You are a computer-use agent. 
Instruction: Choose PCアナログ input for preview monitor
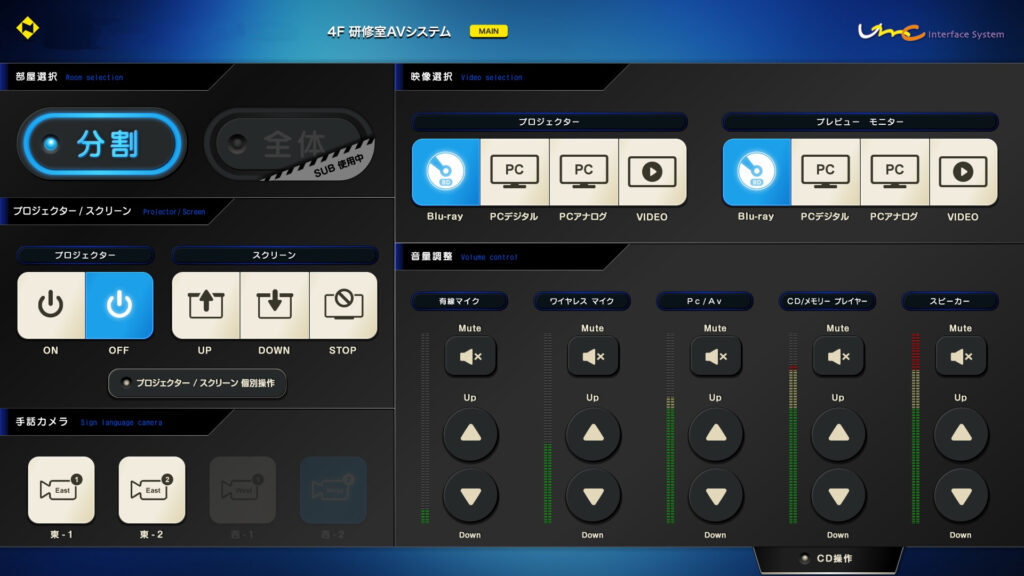coord(894,172)
